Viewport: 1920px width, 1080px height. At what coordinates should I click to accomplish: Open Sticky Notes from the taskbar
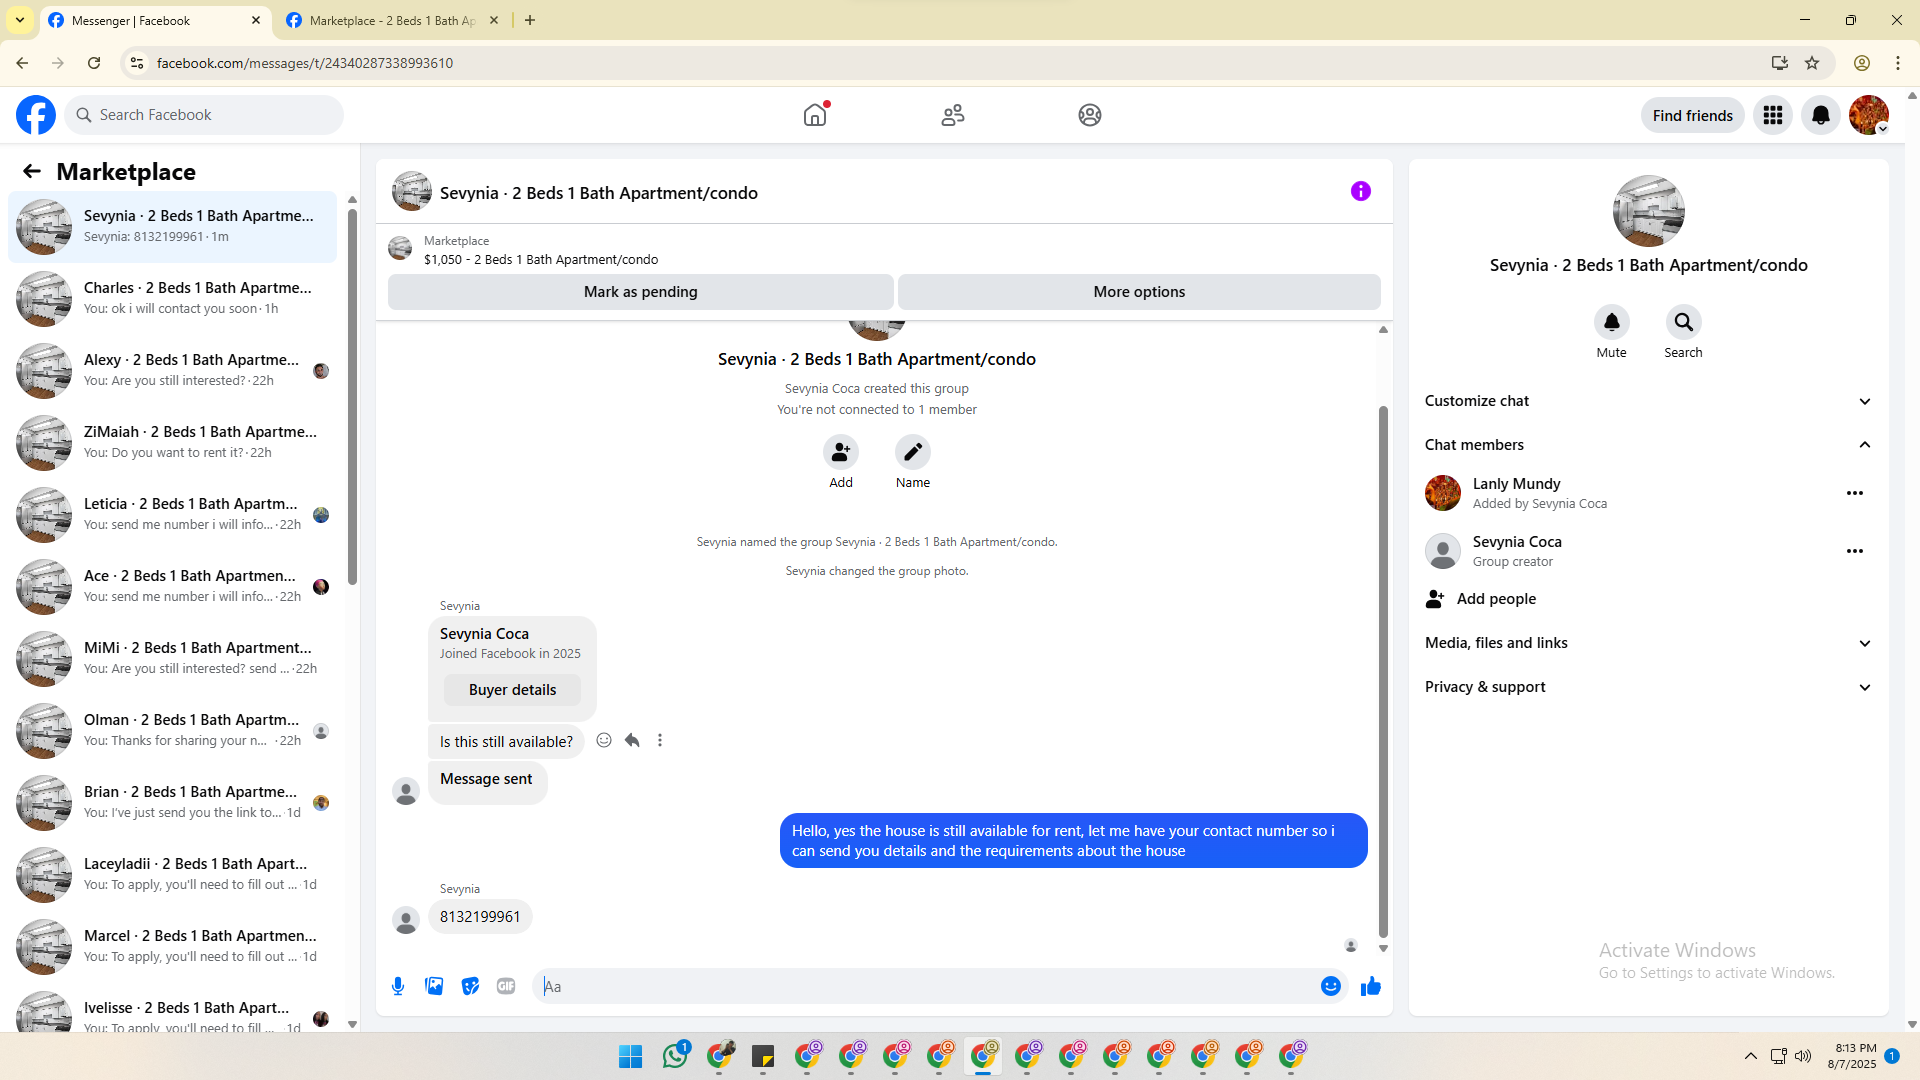point(763,1056)
